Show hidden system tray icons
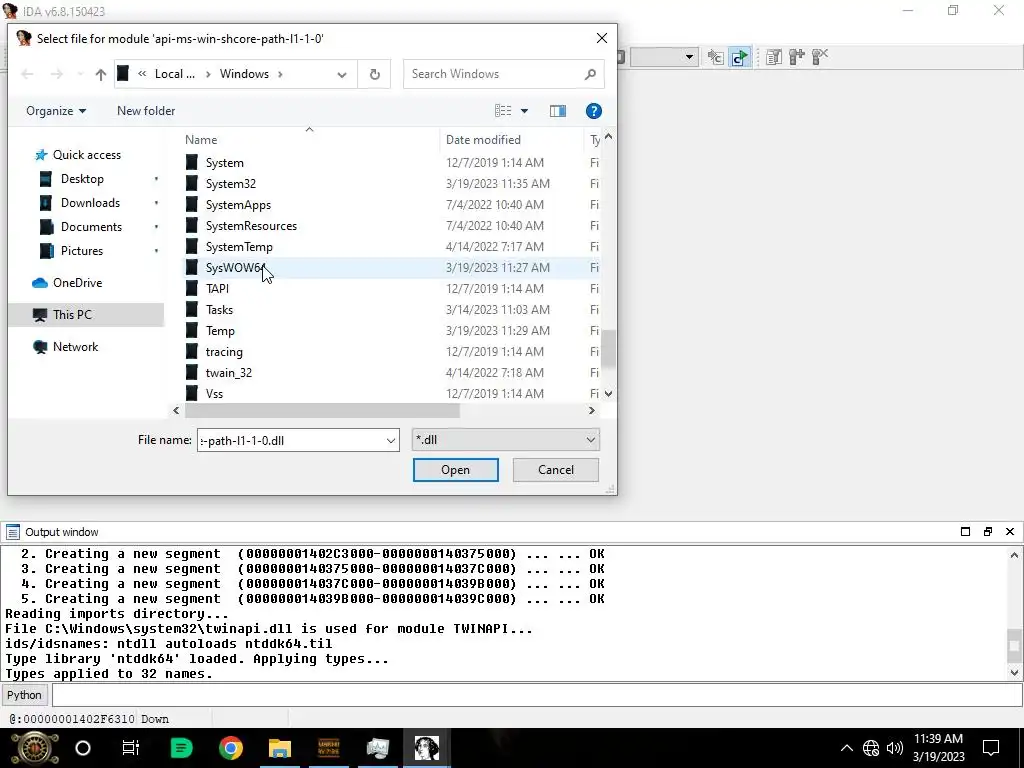 point(846,748)
